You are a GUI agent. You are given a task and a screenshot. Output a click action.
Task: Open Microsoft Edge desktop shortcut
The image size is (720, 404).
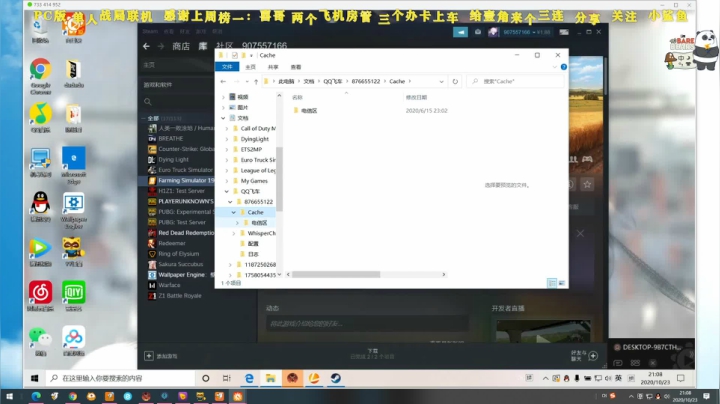coord(73,159)
